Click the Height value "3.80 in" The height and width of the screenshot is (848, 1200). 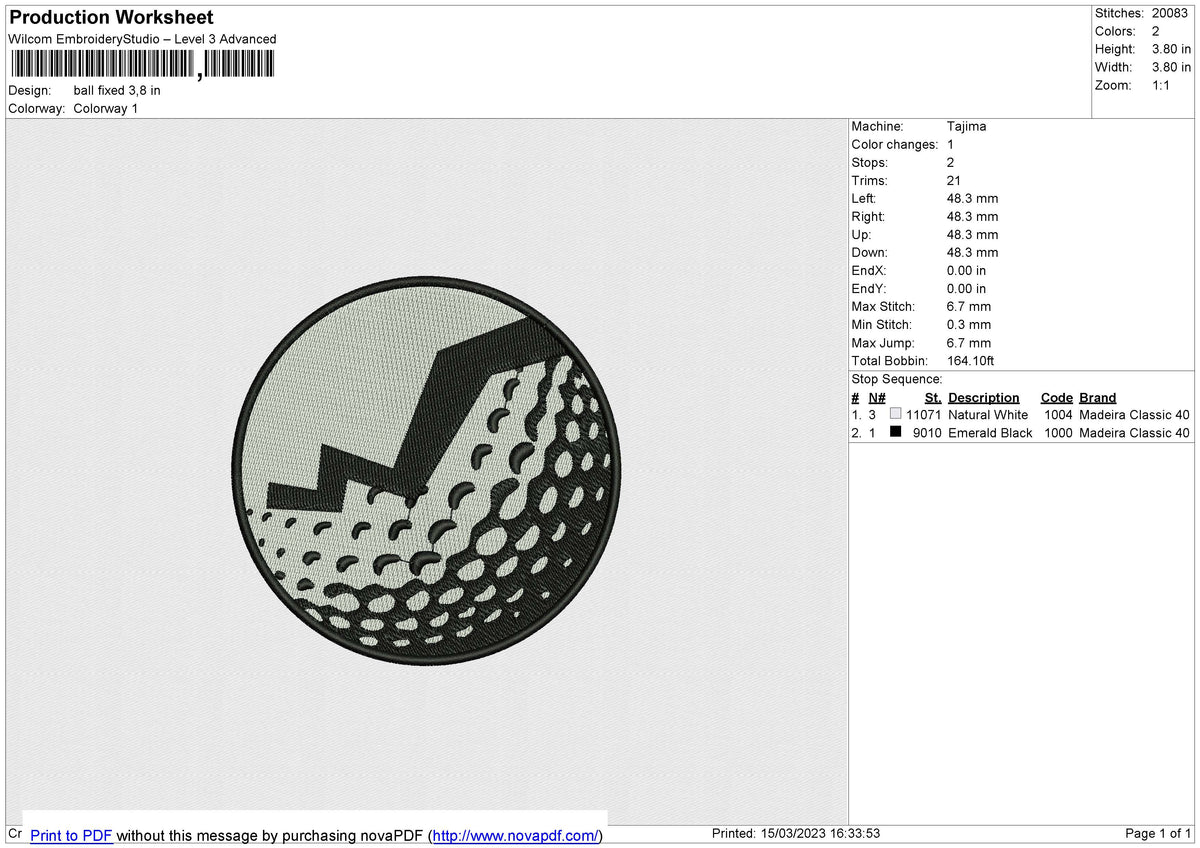pyautogui.click(x=1171, y=49)
